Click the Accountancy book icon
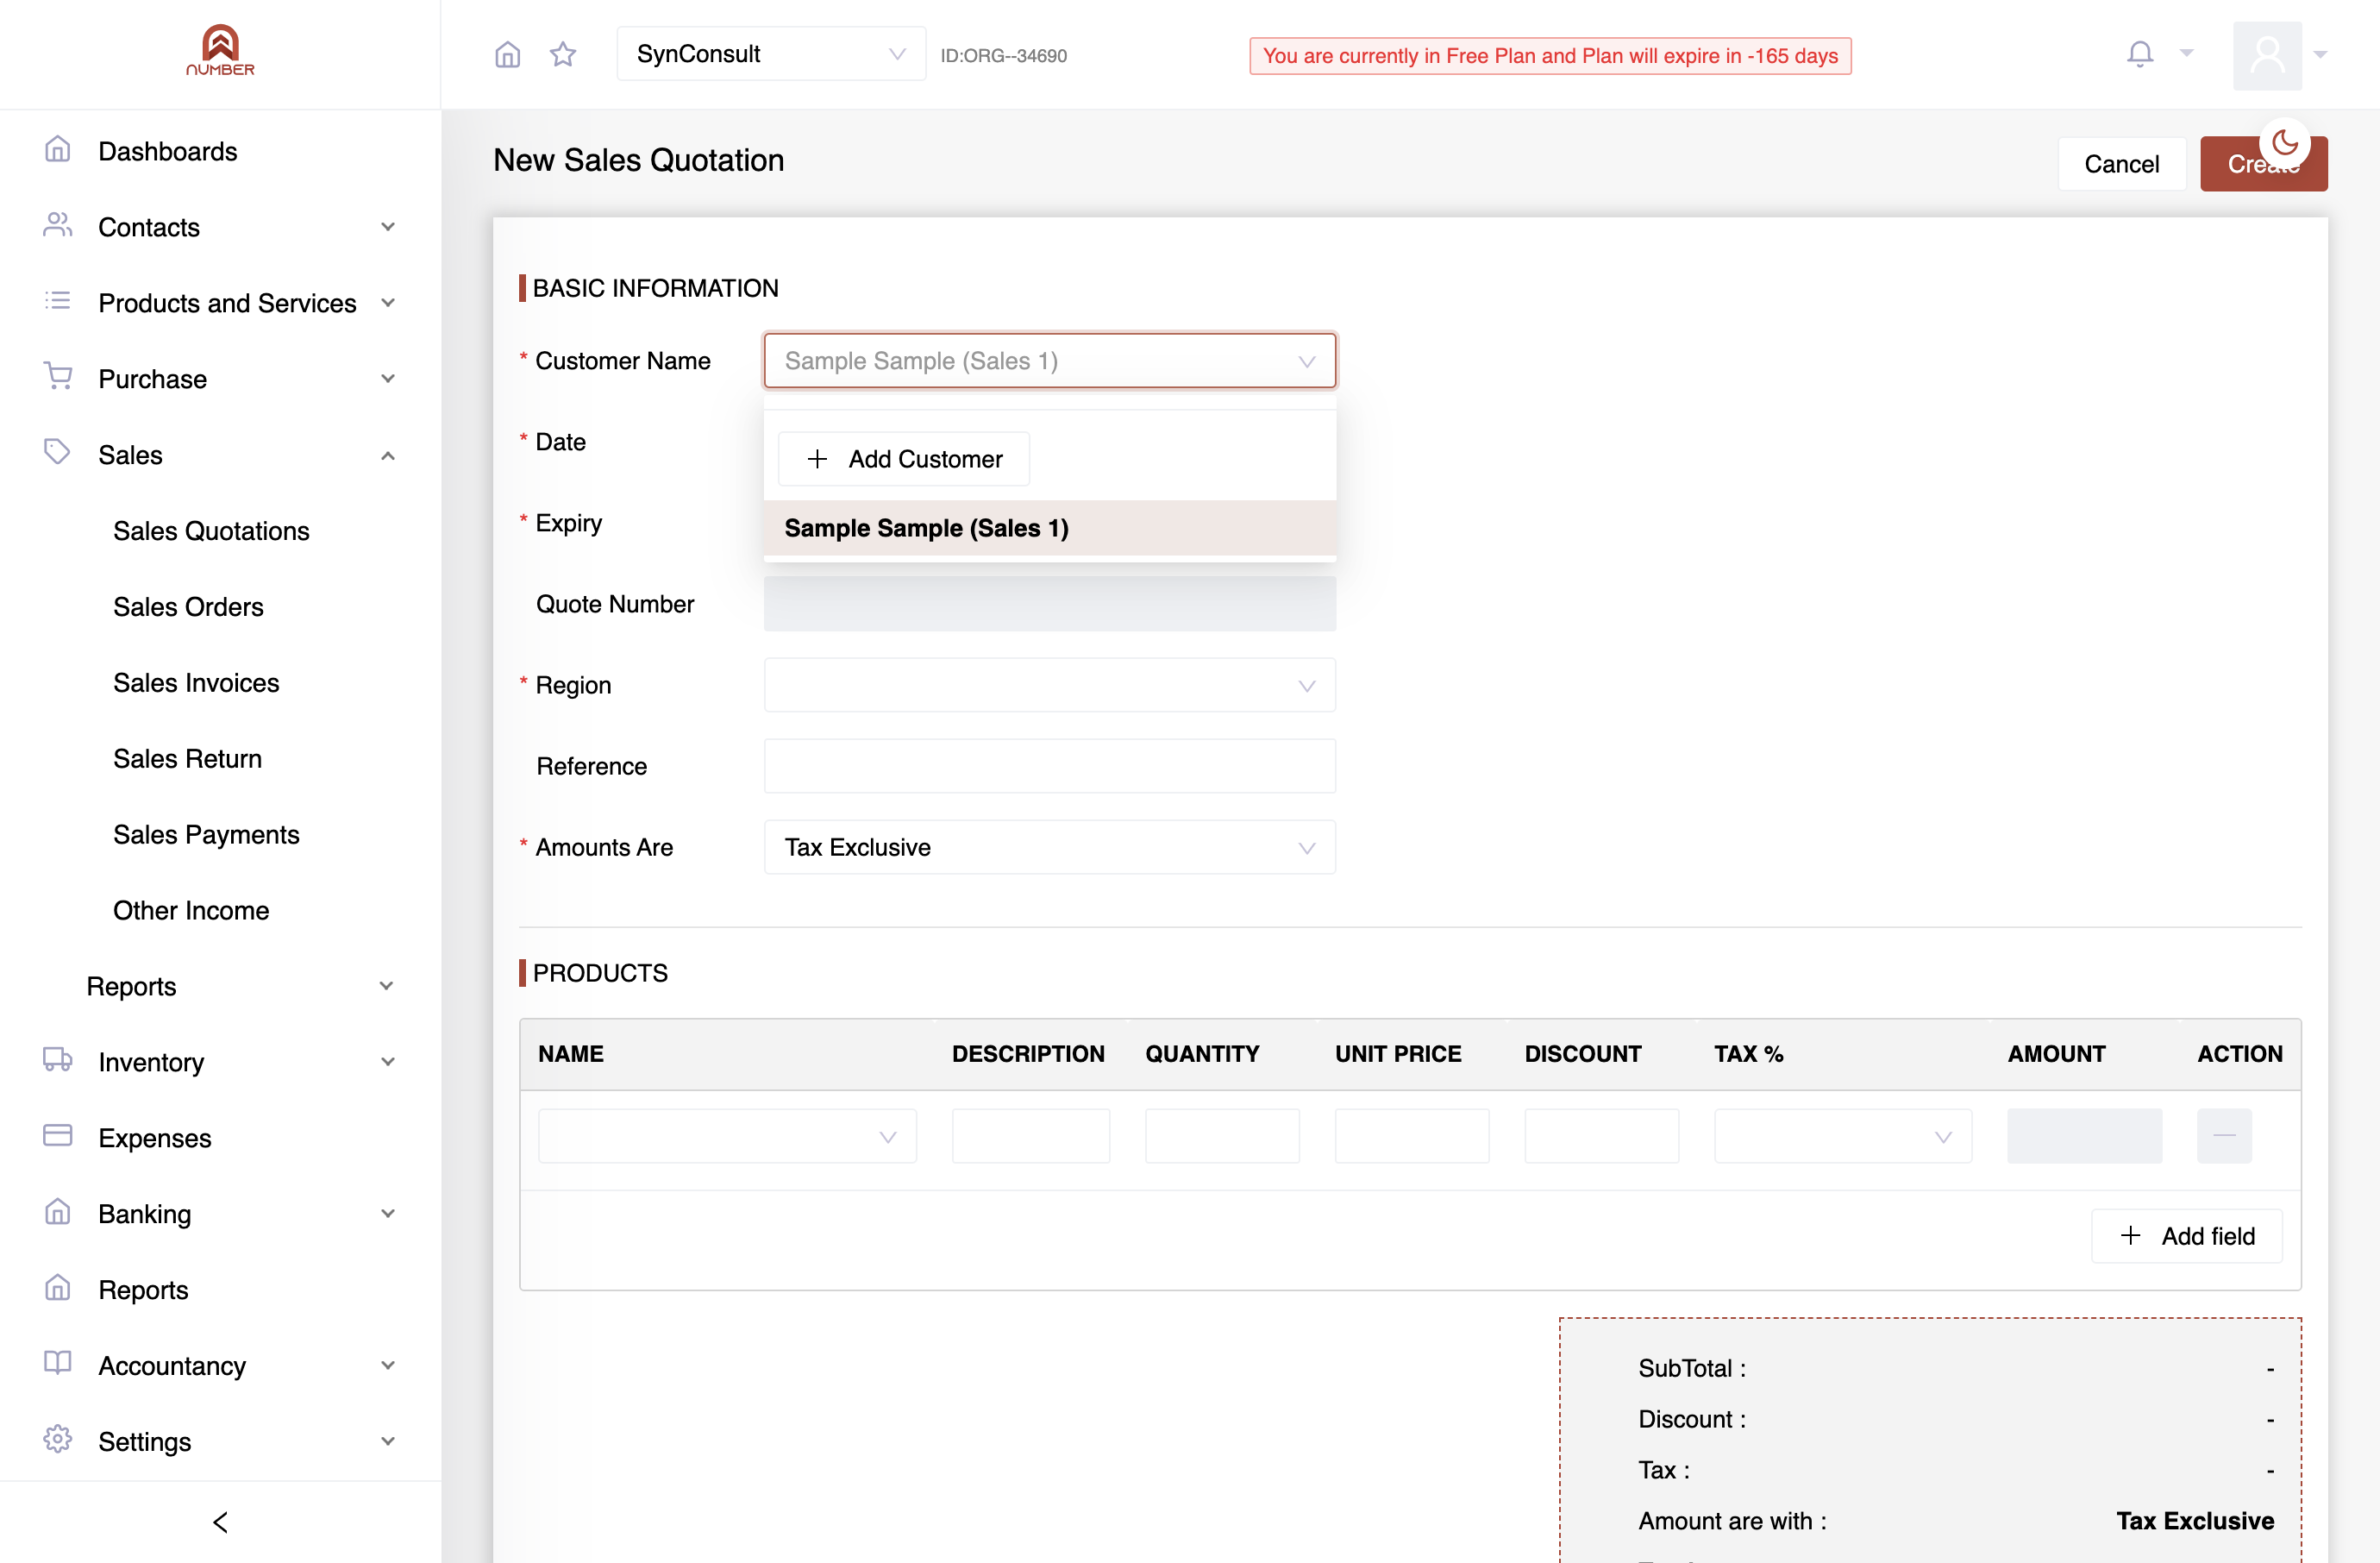The image size is (2380, 1563). coord(58,1364)
